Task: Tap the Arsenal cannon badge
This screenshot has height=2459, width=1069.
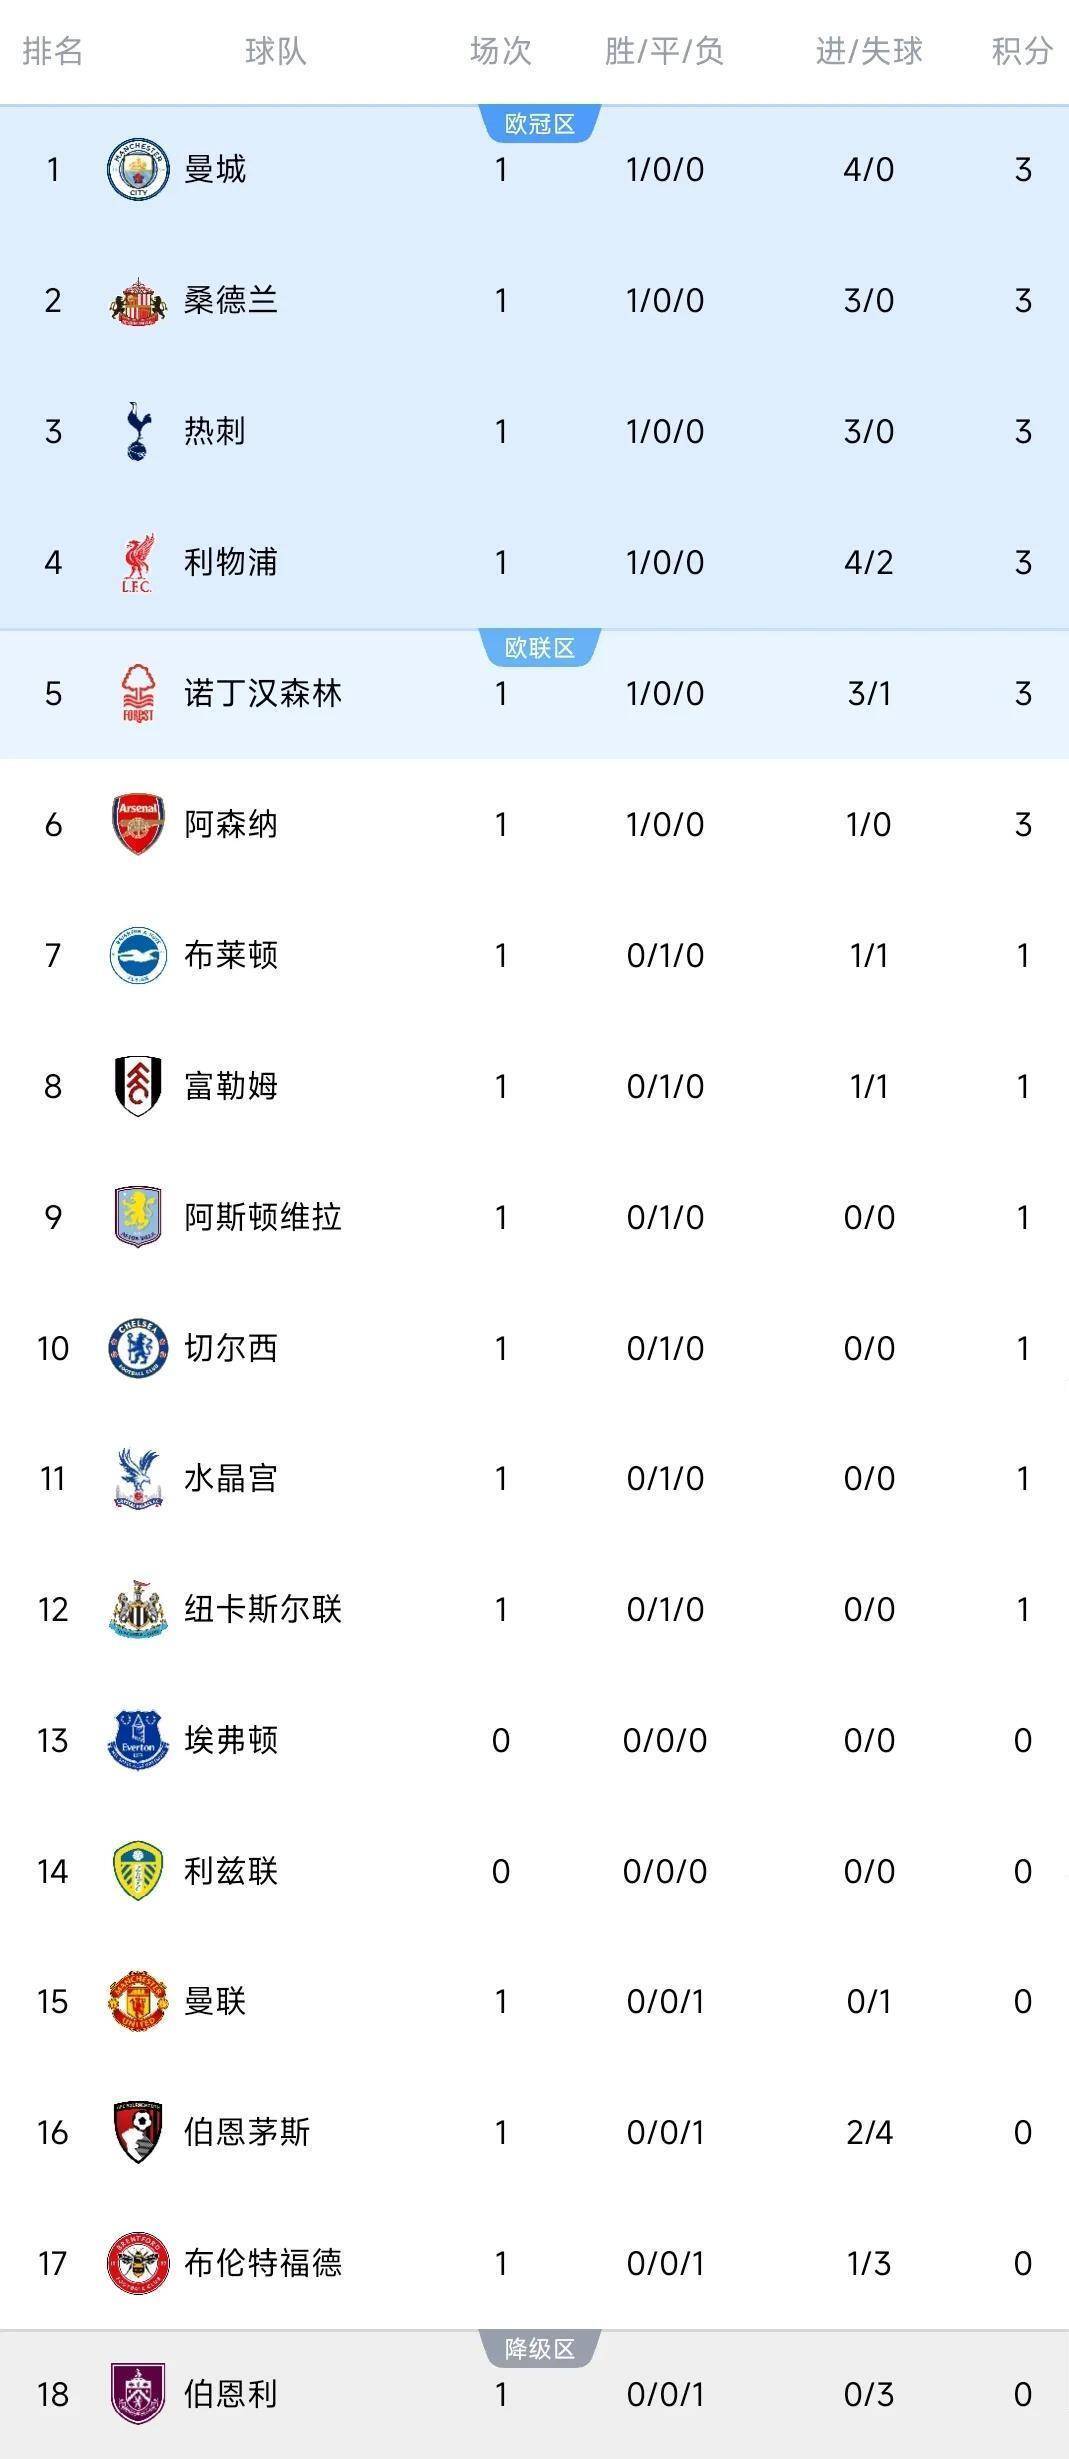Action: click(x=138, y=824)
